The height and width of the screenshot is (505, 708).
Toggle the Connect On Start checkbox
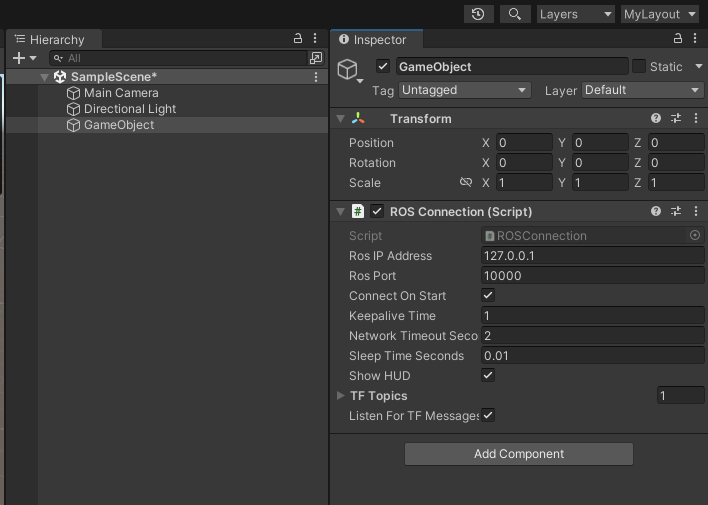[x=488, y=295]
